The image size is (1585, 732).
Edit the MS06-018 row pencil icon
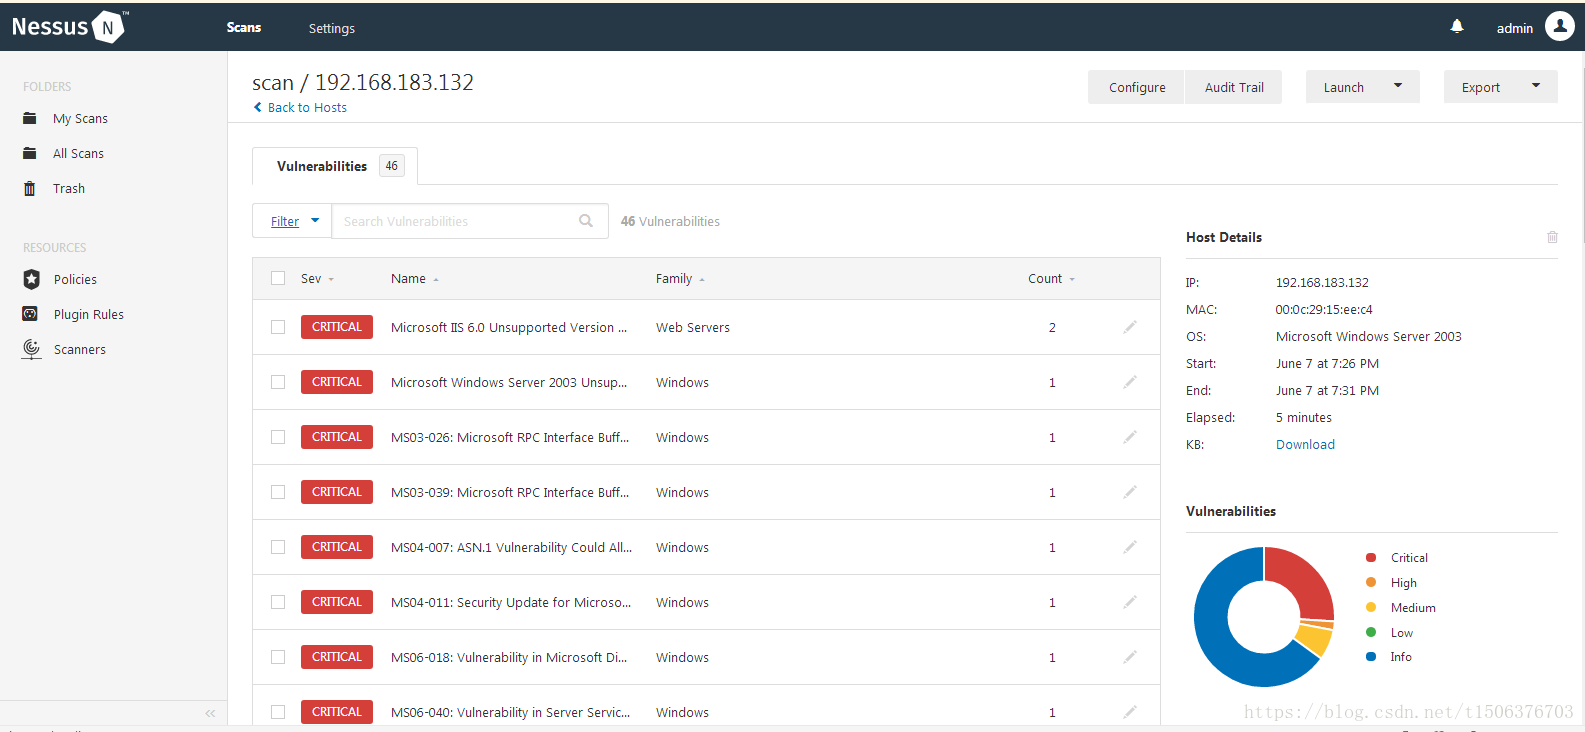coord(1130,657)
